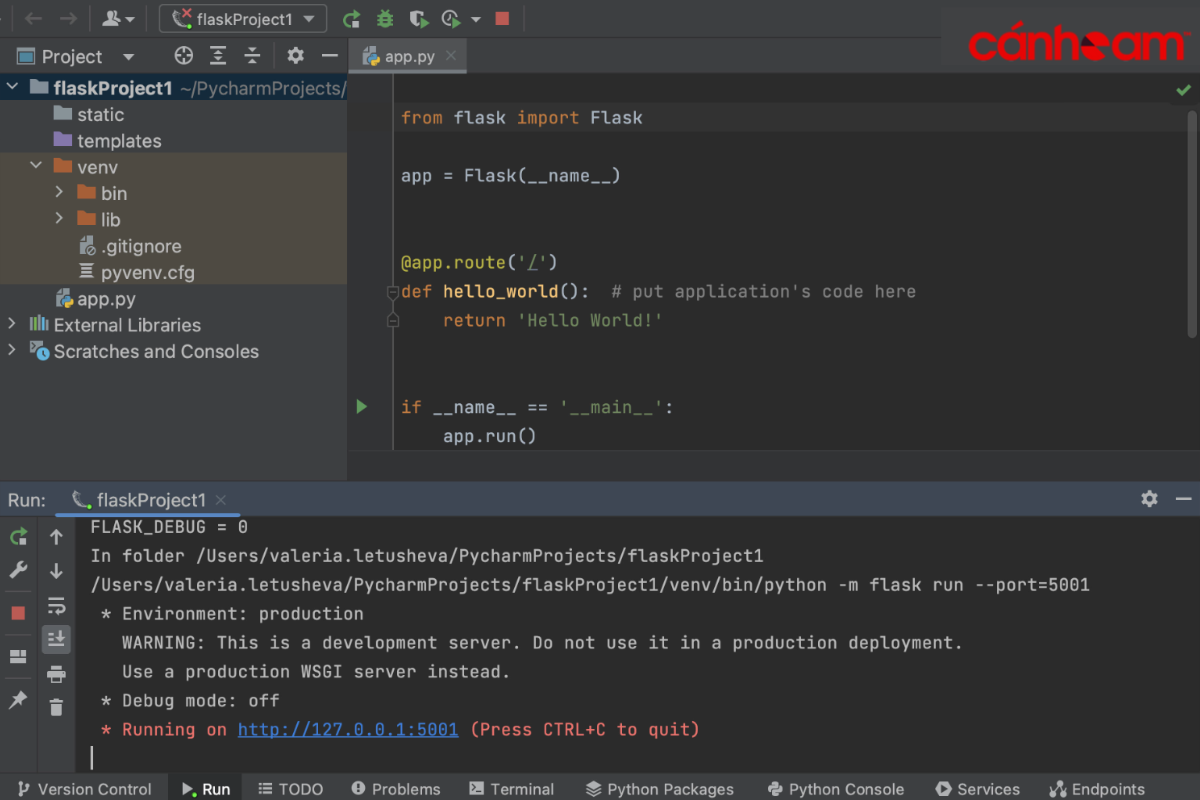This screenshot has height=800, width=1200.
Task: Open the http://127.0.0.1:5001 link
Action: [x=348, y=730]
